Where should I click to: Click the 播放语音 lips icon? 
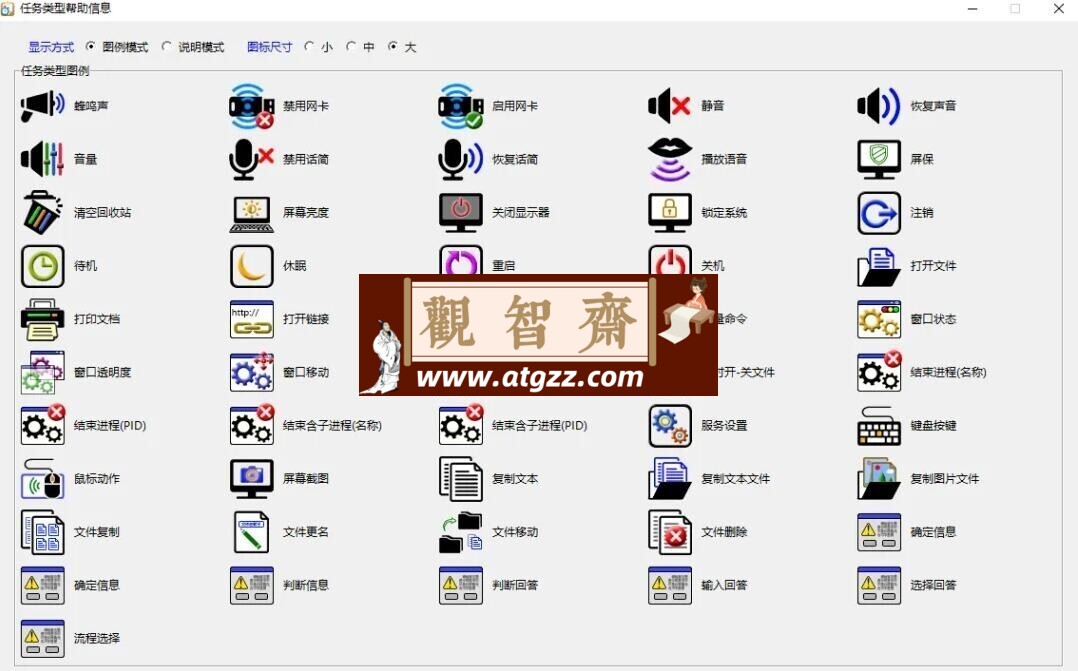click(x=670, y=159)
